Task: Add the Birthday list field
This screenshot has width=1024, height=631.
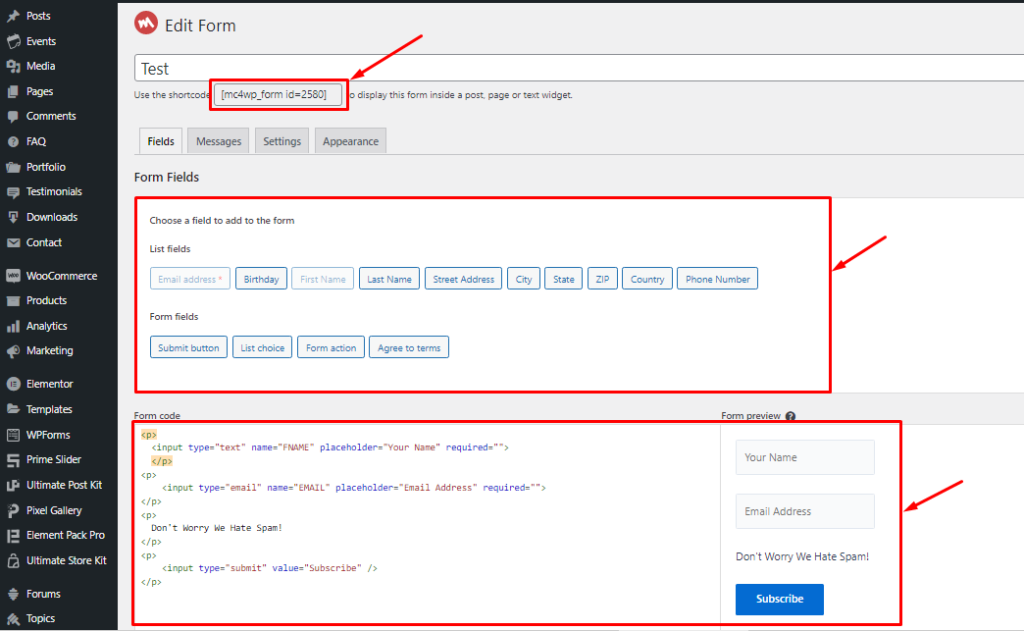Action: pos(261,279)
